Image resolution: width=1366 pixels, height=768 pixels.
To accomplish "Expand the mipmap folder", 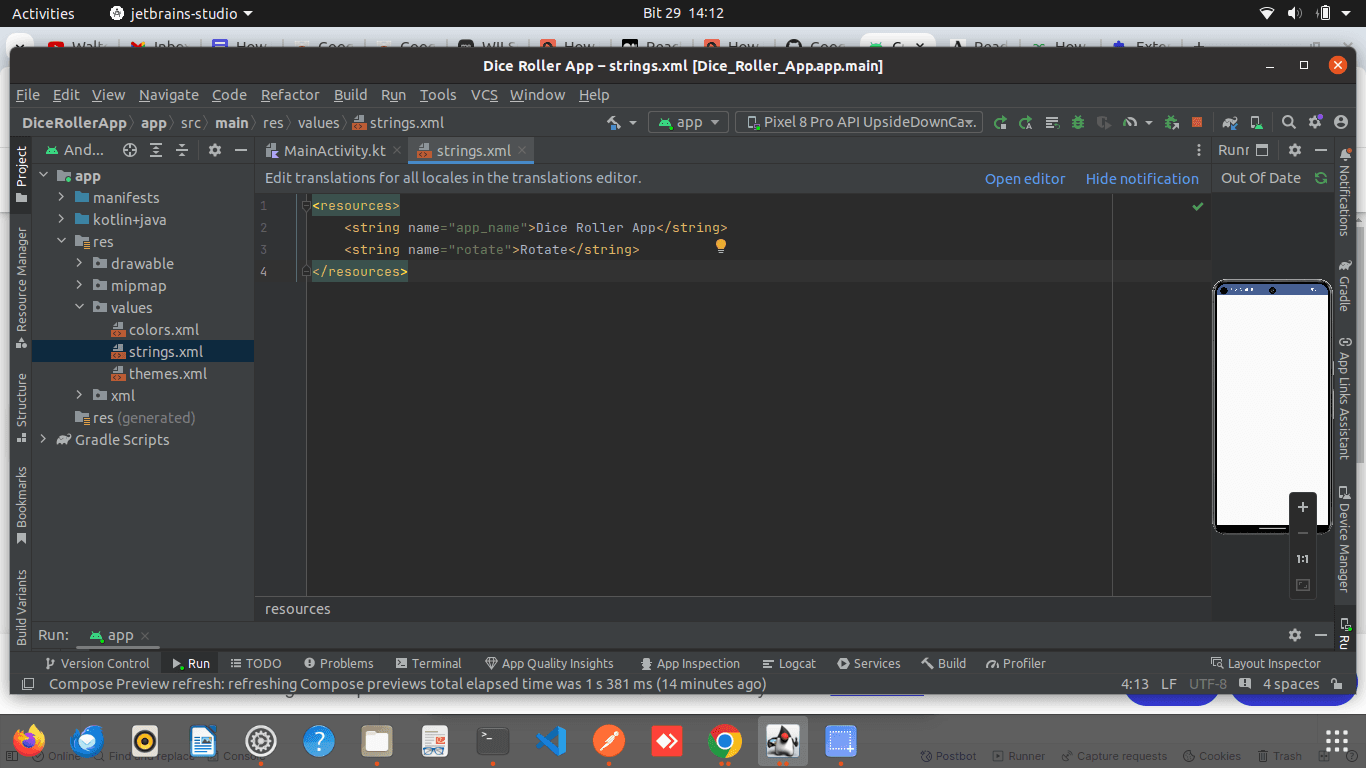I will (x=80, y=286).
